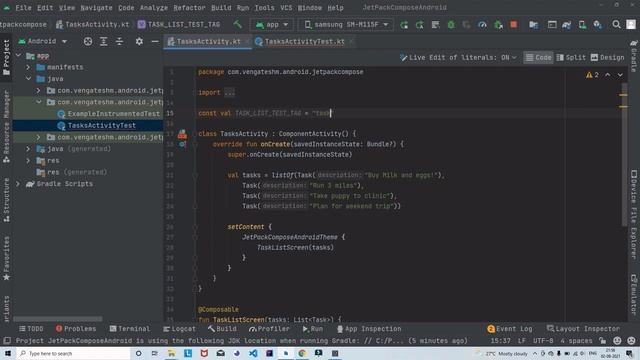Toggle the Emulator tool window
This screenshot has height=360, width=640.
[634, 294]
